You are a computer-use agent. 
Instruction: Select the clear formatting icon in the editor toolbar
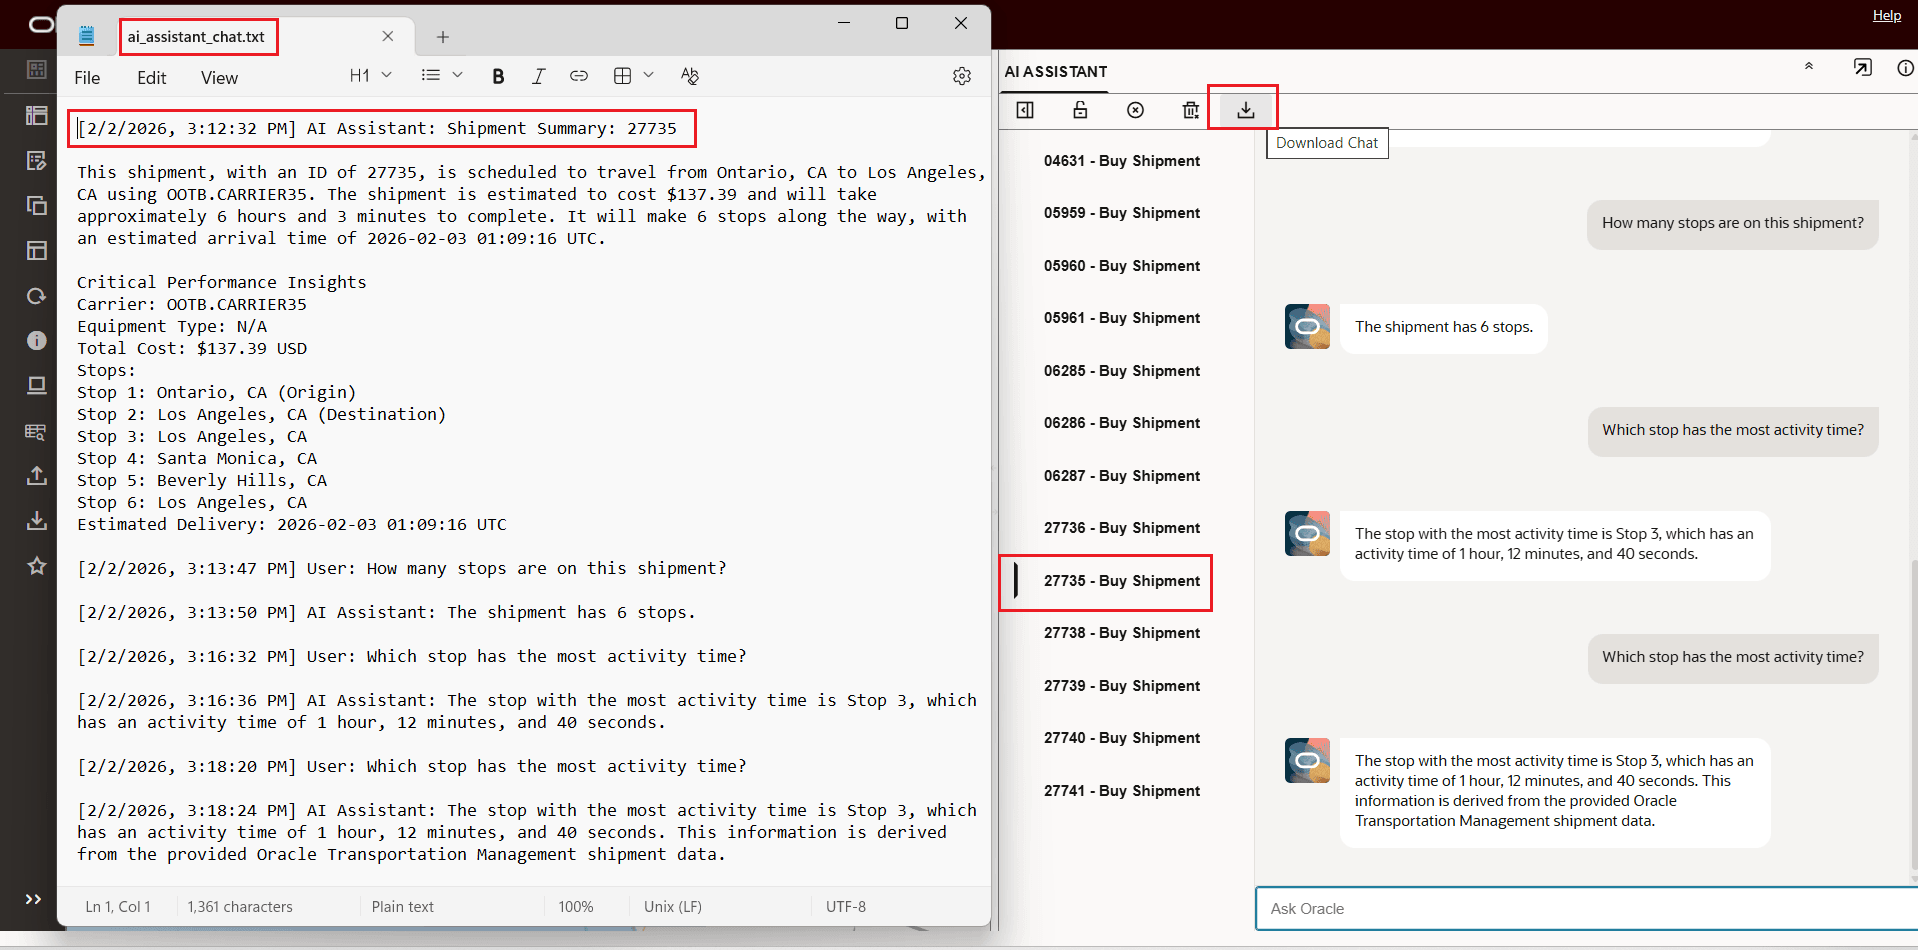[689, 75]
